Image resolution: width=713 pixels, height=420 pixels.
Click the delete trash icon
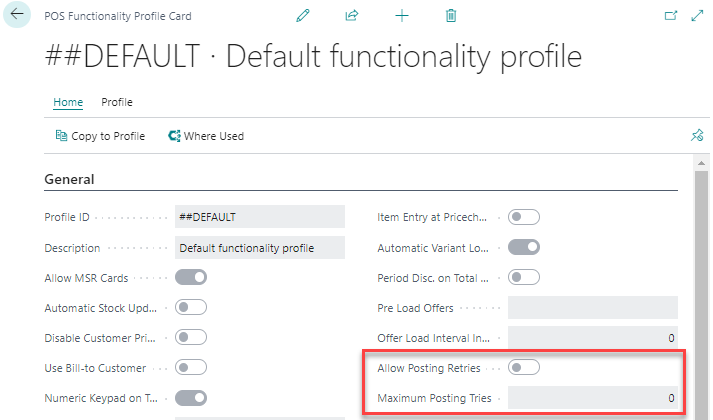451,16
